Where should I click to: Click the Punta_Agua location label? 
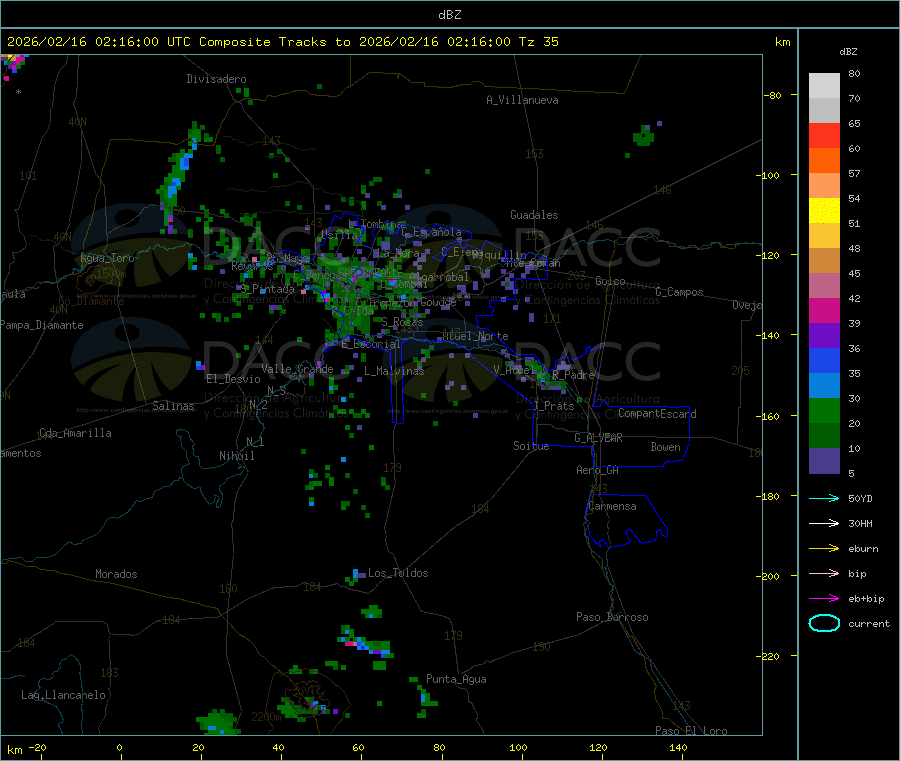tap(456, 679)
